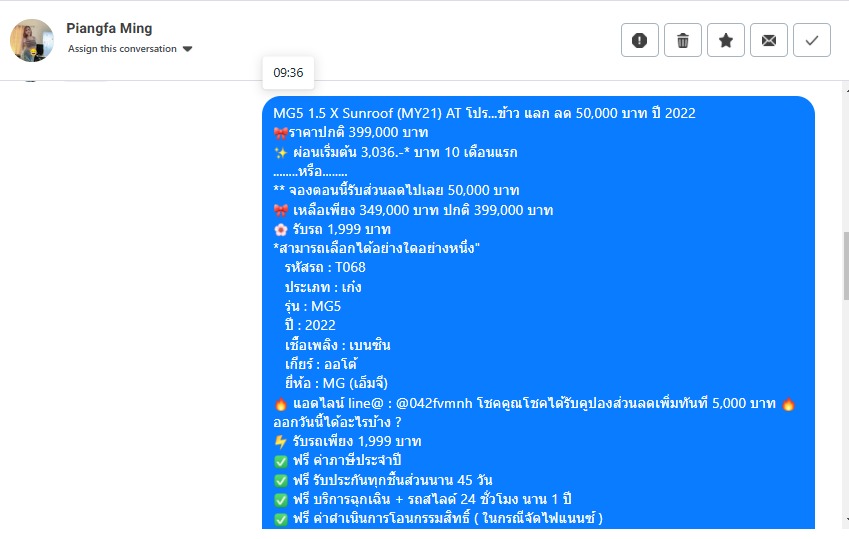Click the fuel type เบนซิน line
This screenshot has height=539, width=849.
tap(337, 345)
